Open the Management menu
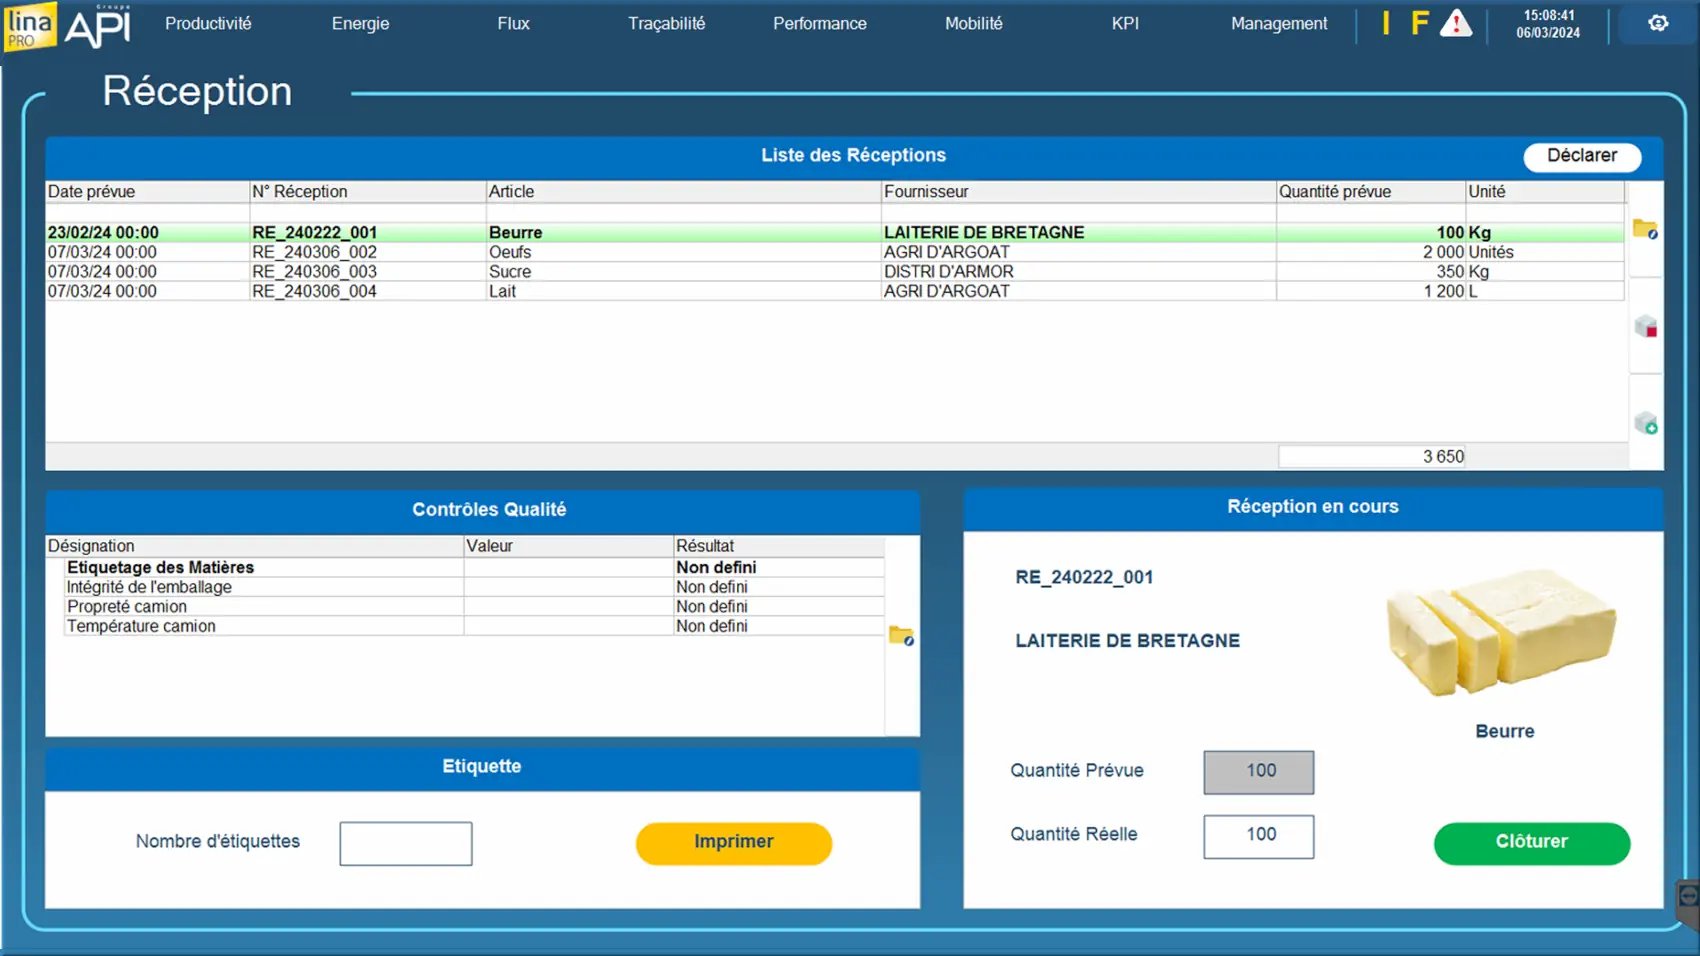Screen dimensions: 1700x956 (1278, 24)
